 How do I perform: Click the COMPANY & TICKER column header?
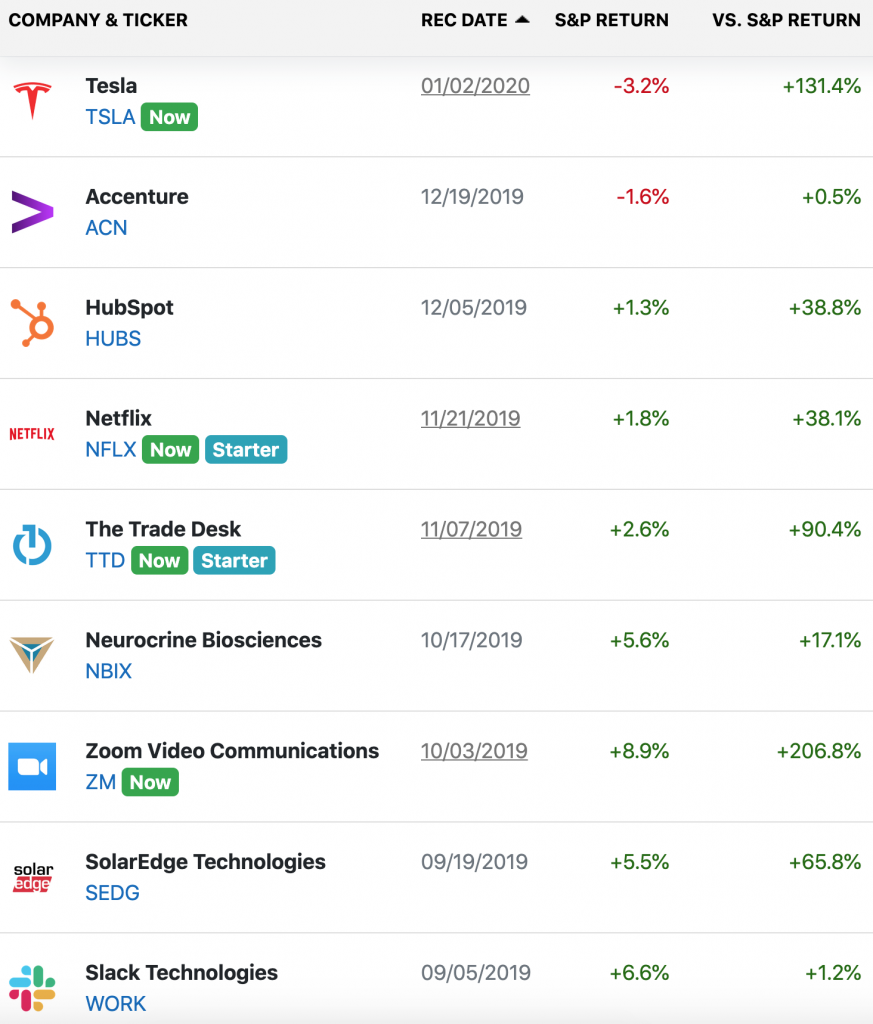point(98,20)
